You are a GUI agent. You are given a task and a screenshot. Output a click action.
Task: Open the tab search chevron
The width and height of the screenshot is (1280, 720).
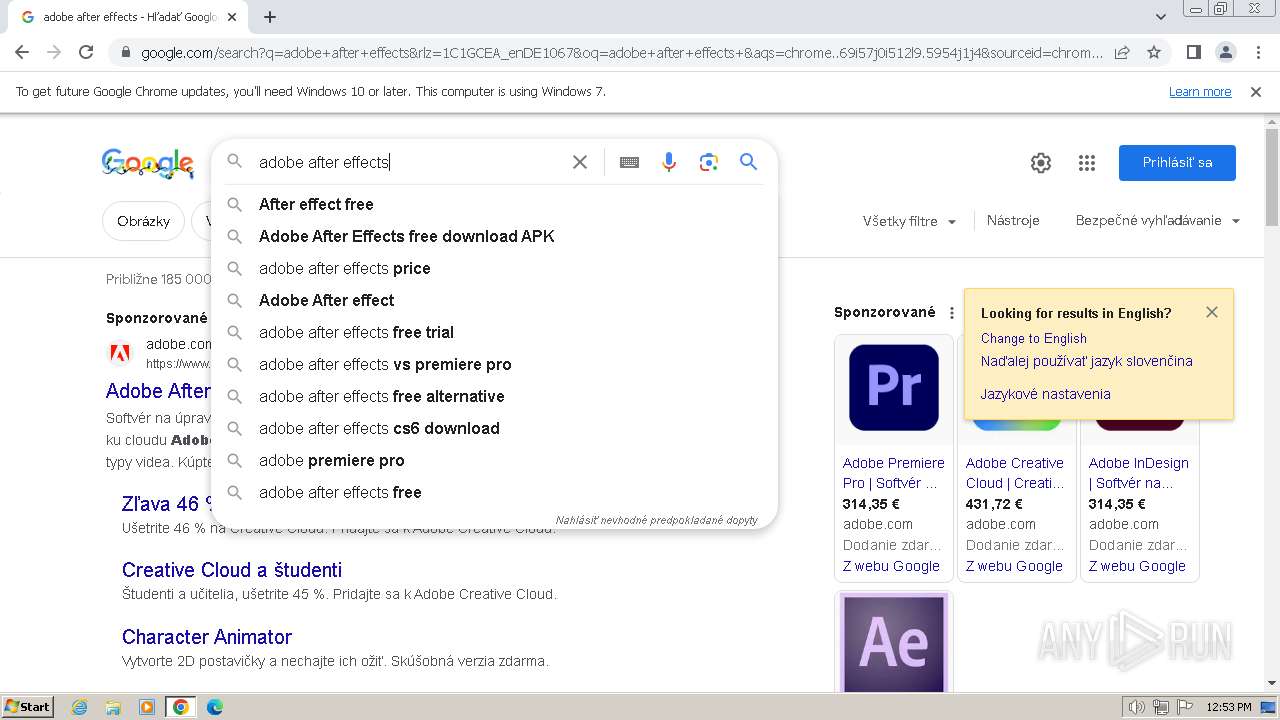pos(1160,17)
